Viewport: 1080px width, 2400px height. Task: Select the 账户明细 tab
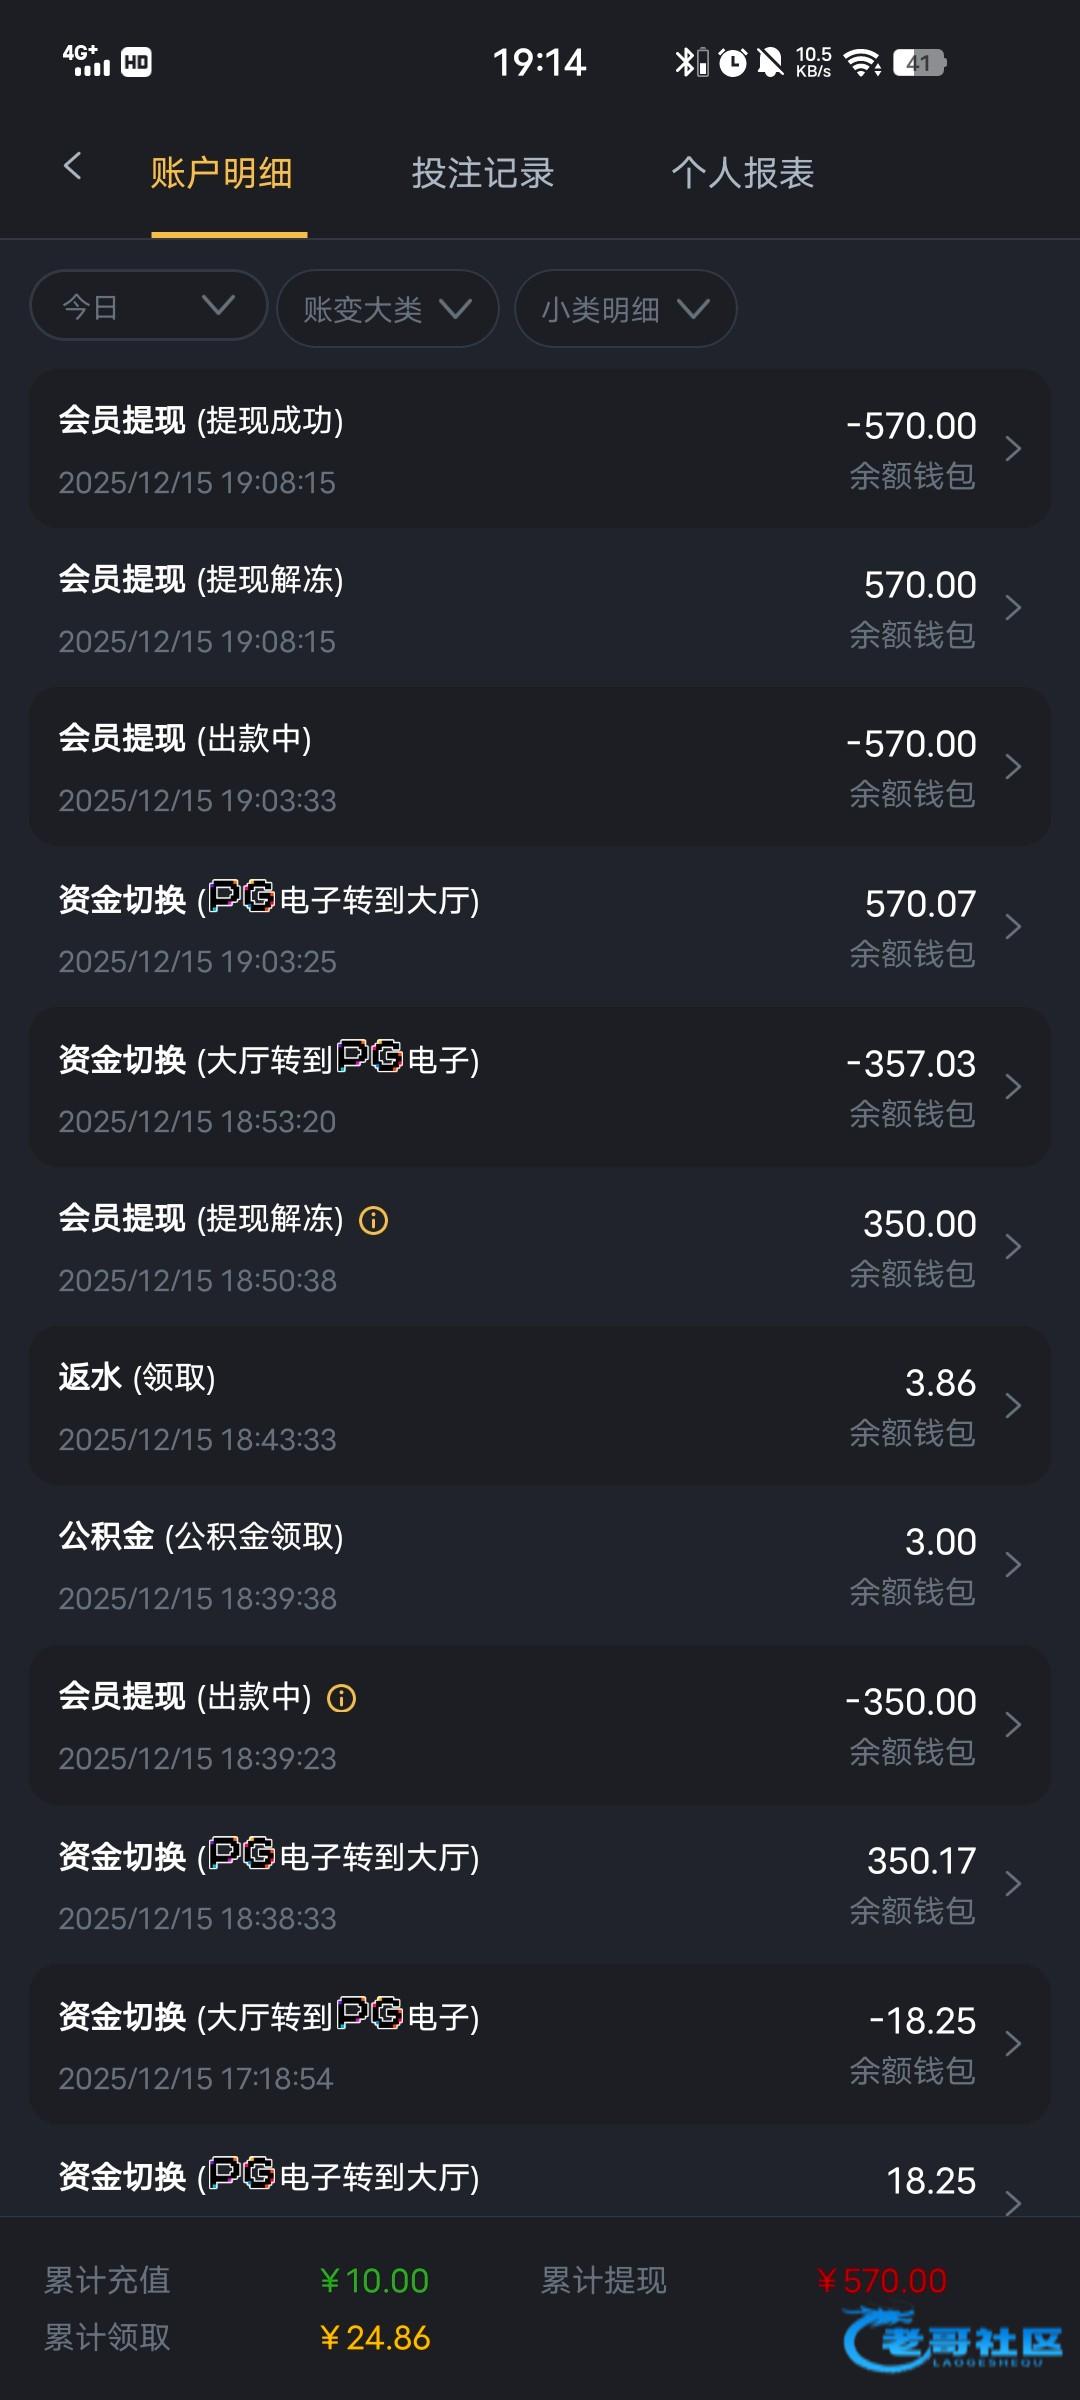[x=222, y=173]
